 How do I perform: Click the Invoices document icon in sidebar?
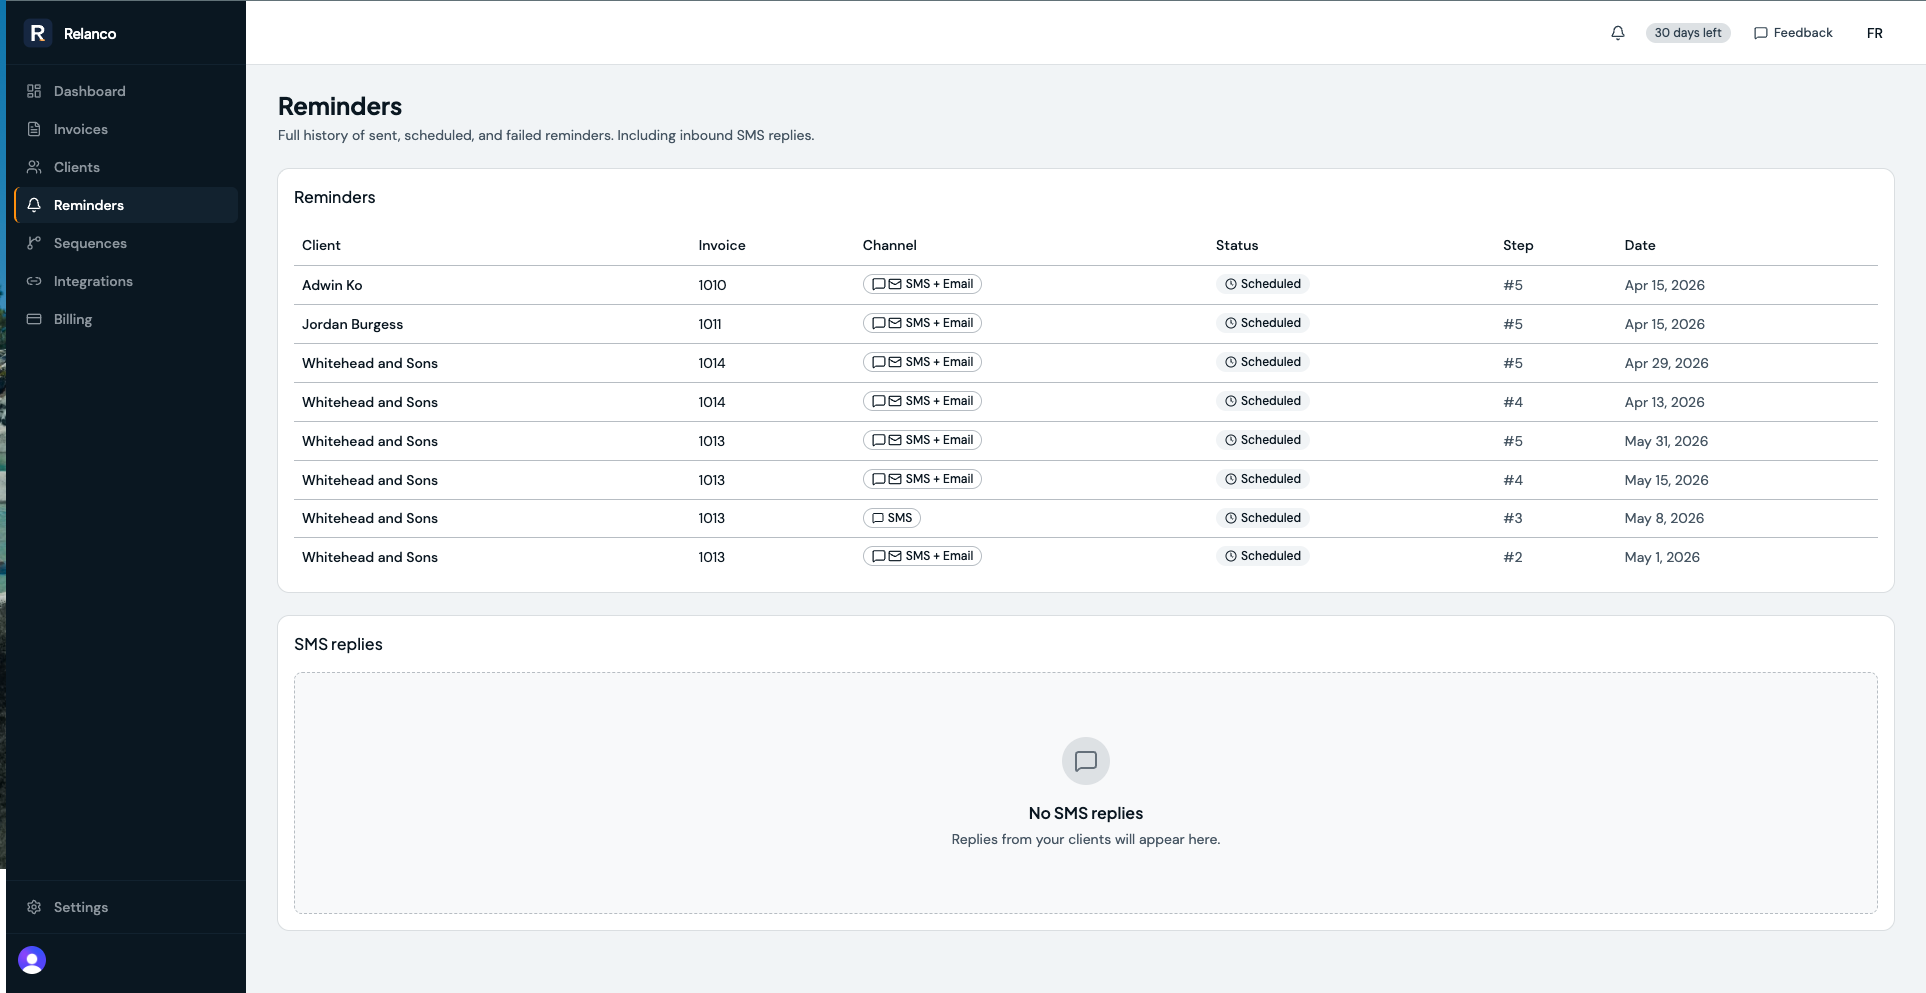point(34,129)
